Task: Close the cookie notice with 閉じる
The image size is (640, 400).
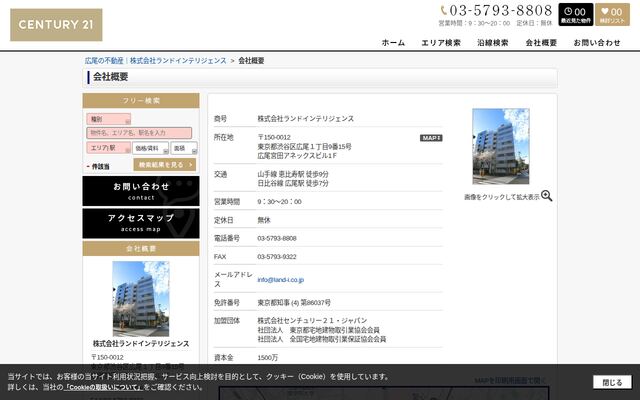Action: (x=612, y=382)
